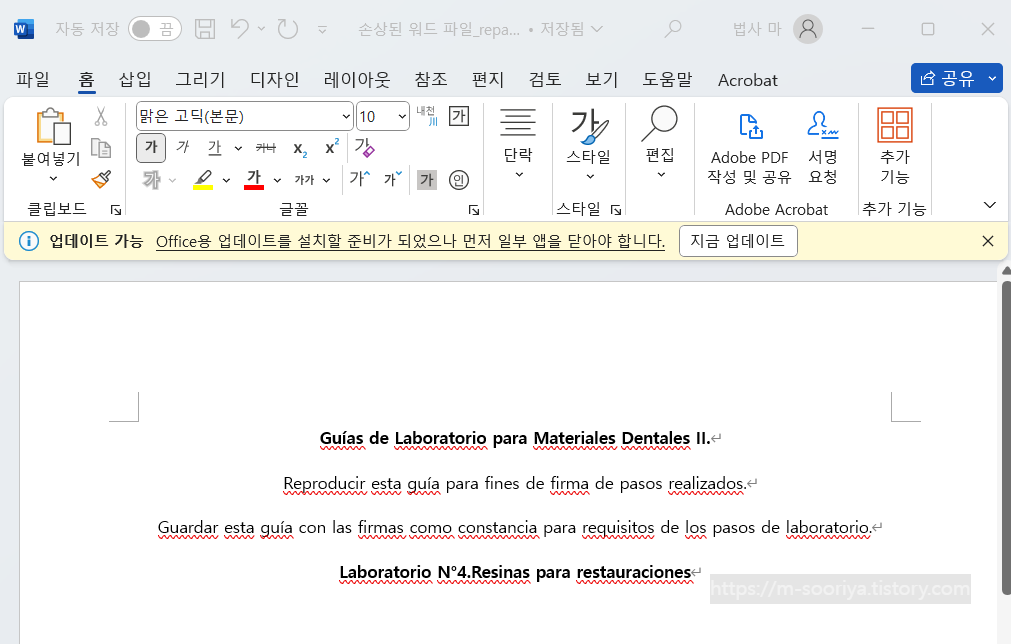The image size is (1011, 644).
Task: Open font size dropdown arrow
Action: pyautogui.click(x=402, y=117)
